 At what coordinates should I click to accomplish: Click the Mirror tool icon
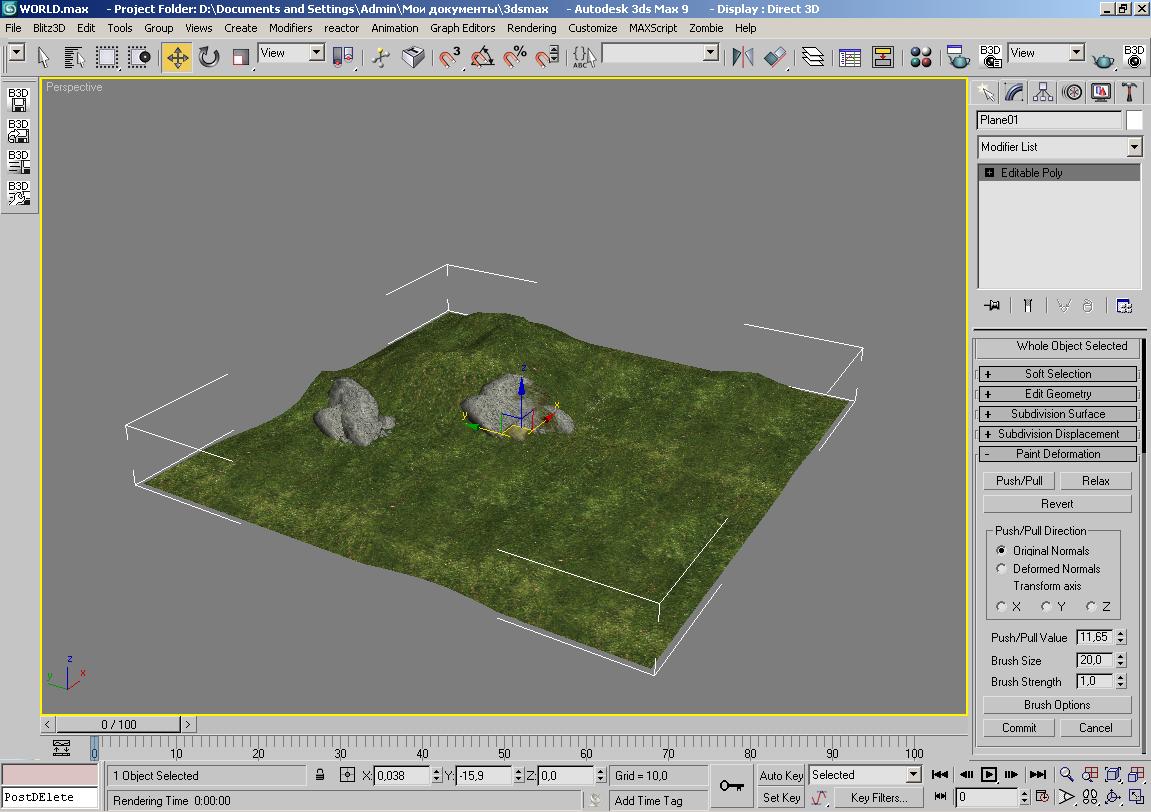(742, 57)
